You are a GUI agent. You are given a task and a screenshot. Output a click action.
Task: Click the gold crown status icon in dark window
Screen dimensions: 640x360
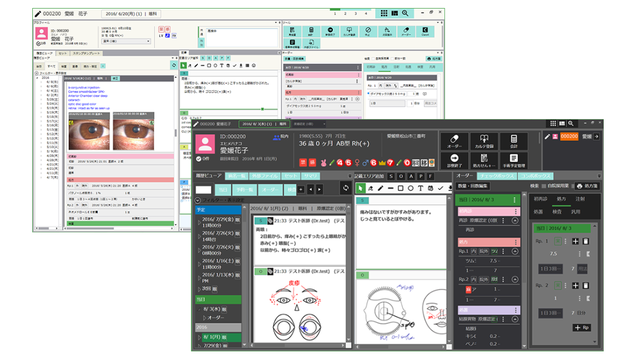pos(382,163)
